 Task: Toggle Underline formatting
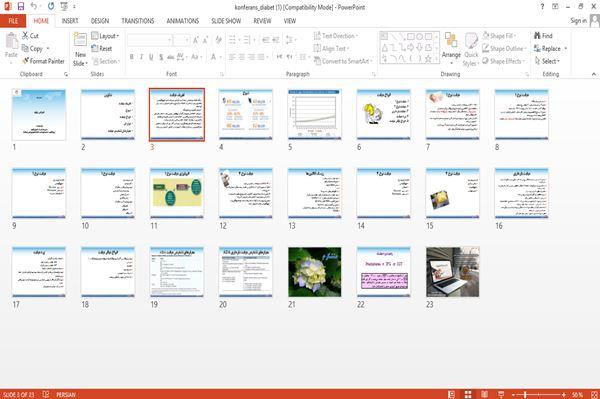click(x=151, y=57)
